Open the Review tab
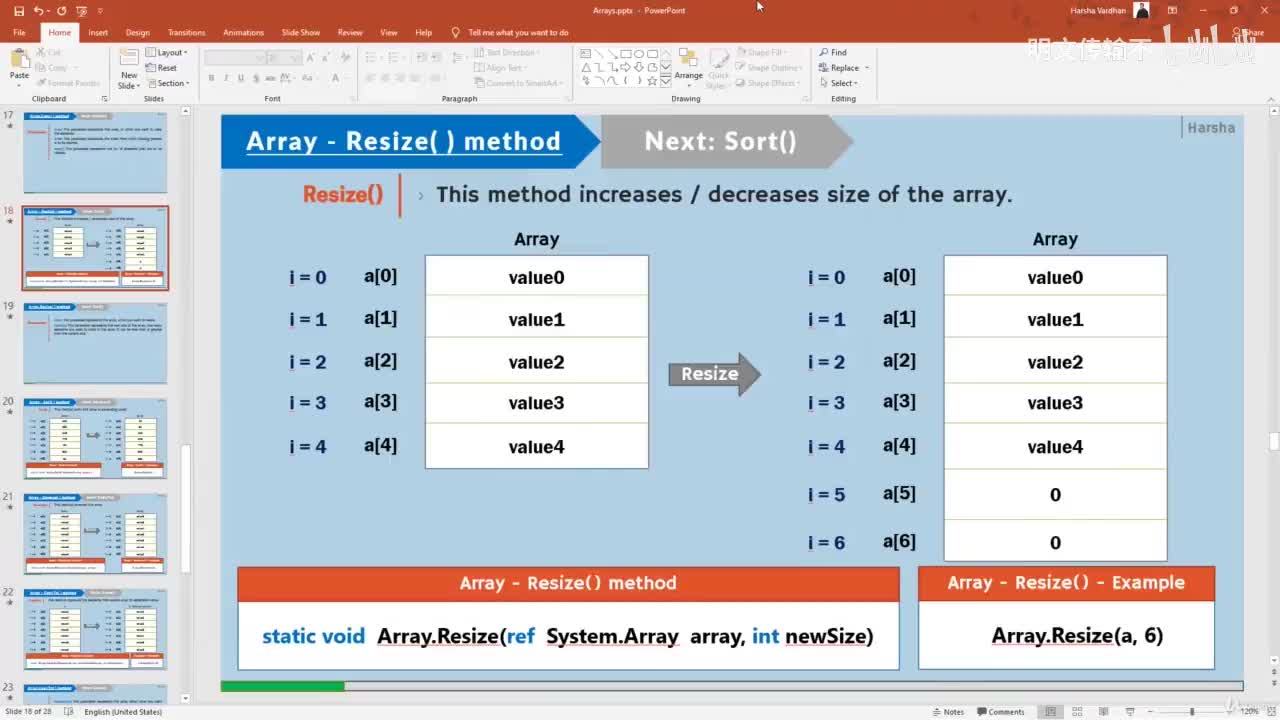 click(350, 32)
